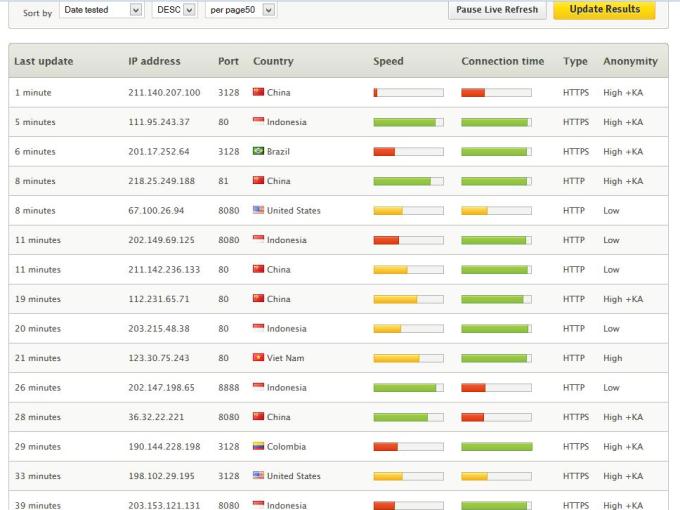Click connection time bar for 111.95.243.37

(x=497, y=122)
